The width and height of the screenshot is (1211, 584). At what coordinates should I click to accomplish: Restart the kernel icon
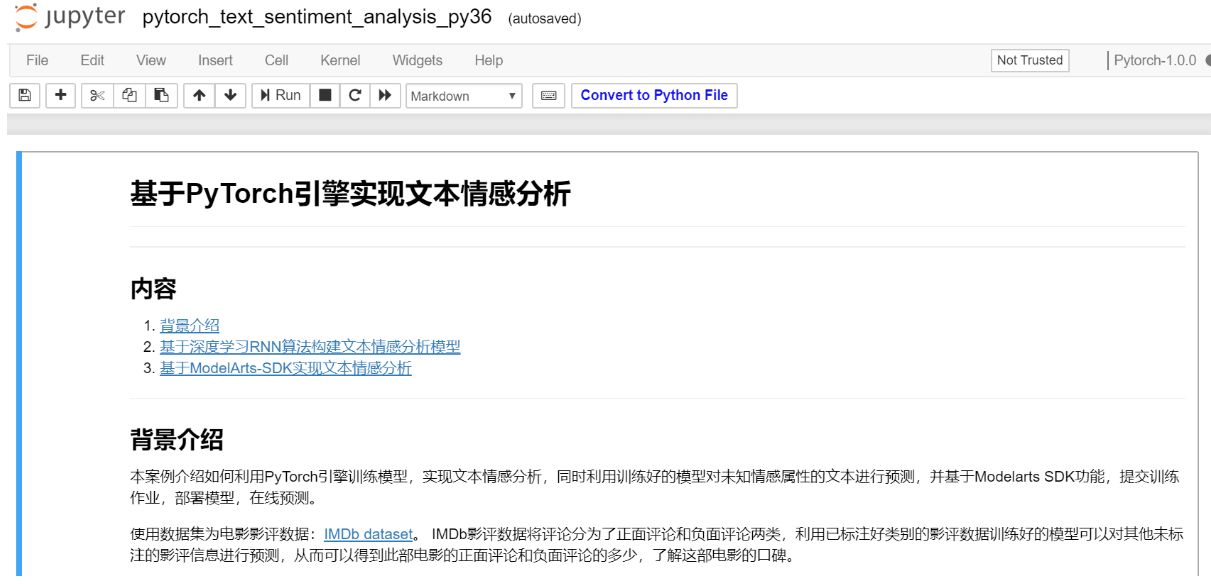(x=354, y=95)
